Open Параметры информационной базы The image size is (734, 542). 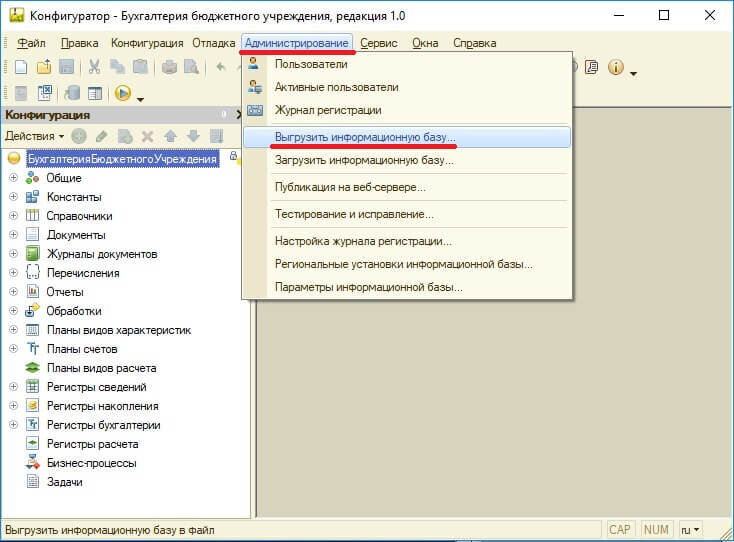click(x=407, y=287)
